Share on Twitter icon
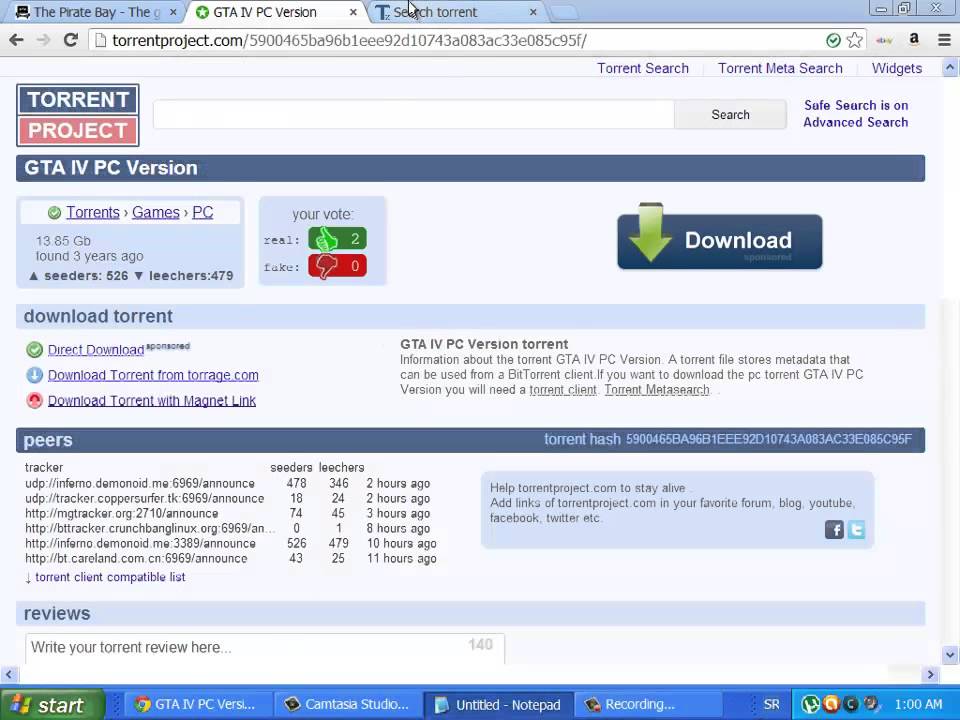The image size is (960, 720). point(856,530)
